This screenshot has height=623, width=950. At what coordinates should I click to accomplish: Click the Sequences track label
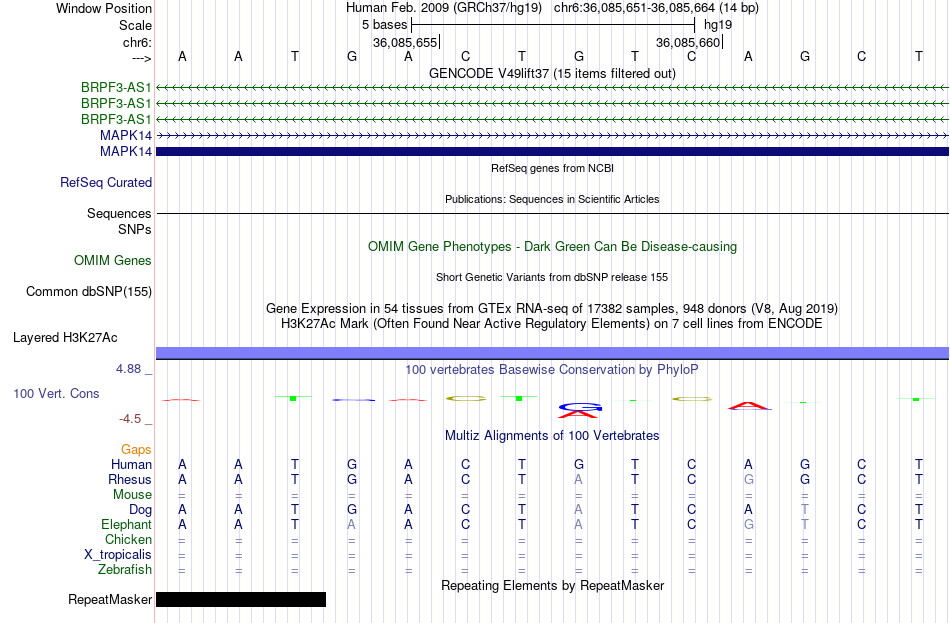pos(119,213)
